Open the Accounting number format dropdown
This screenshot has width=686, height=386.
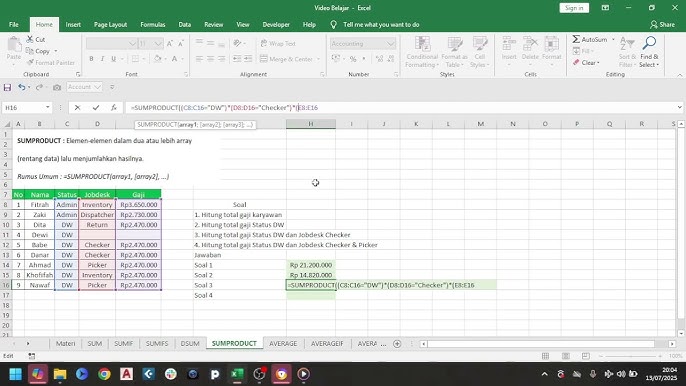pyautogui.click(x=390, y=44)
